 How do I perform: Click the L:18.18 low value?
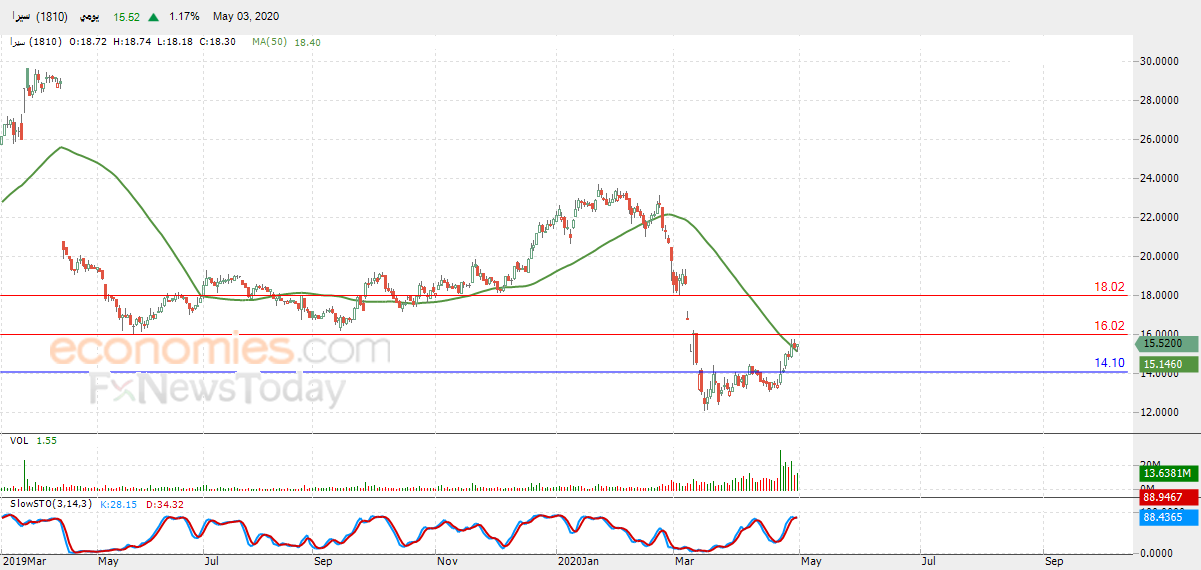click(173, 42)
